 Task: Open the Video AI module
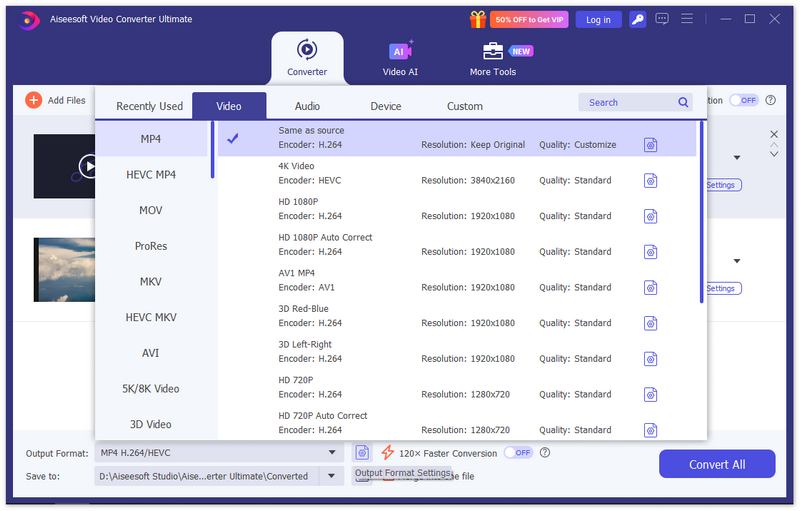tap(400, 58)
